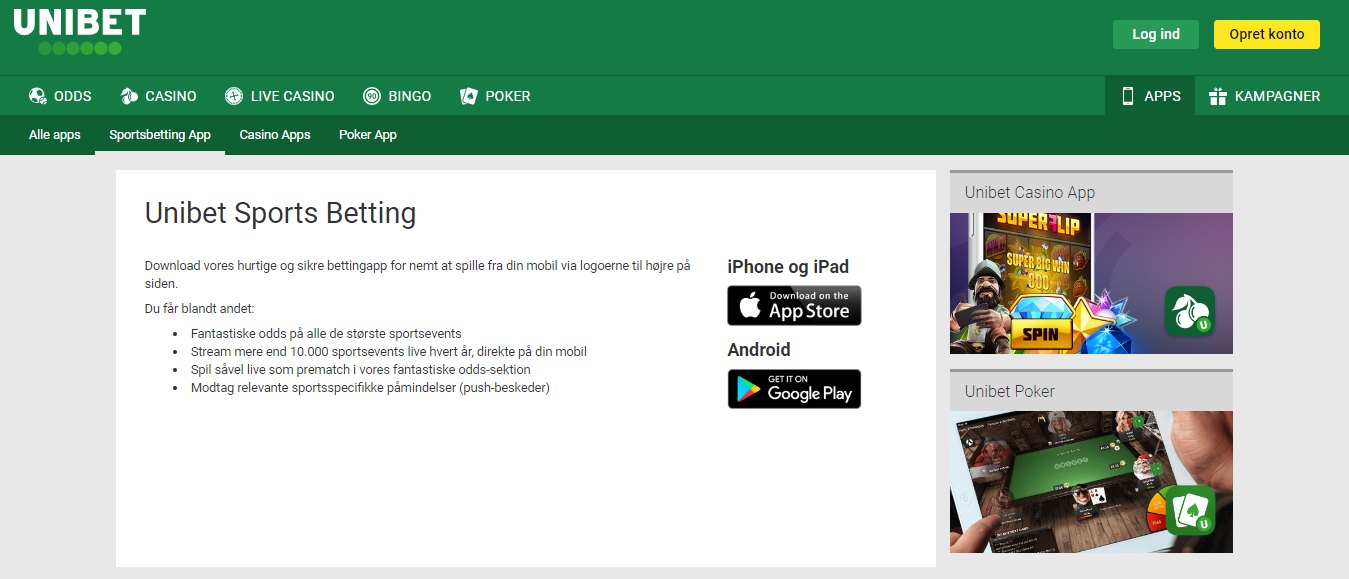Viewport: 1349px width, 579px height.
Task: Click the phone icon beside APPS
Action: (1128, 96)
